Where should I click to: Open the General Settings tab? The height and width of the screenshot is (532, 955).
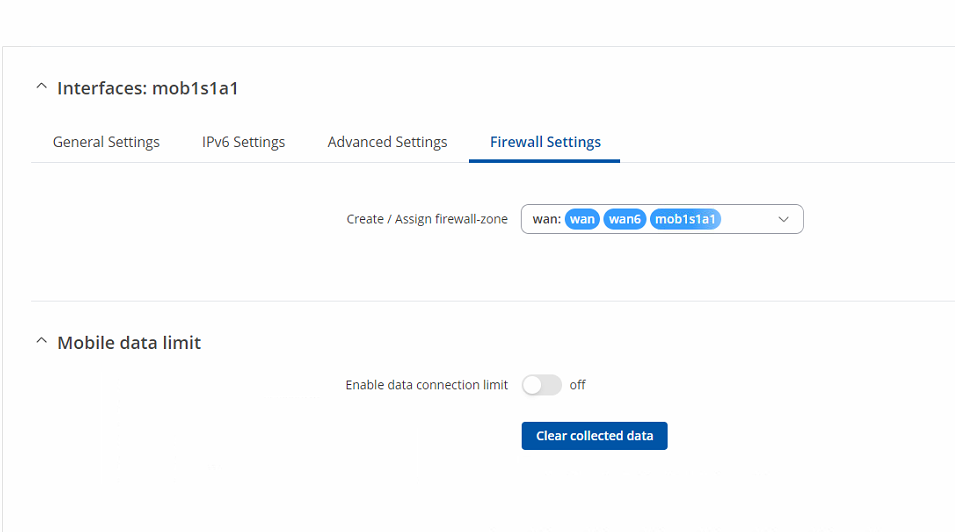[x=106, y=142]
